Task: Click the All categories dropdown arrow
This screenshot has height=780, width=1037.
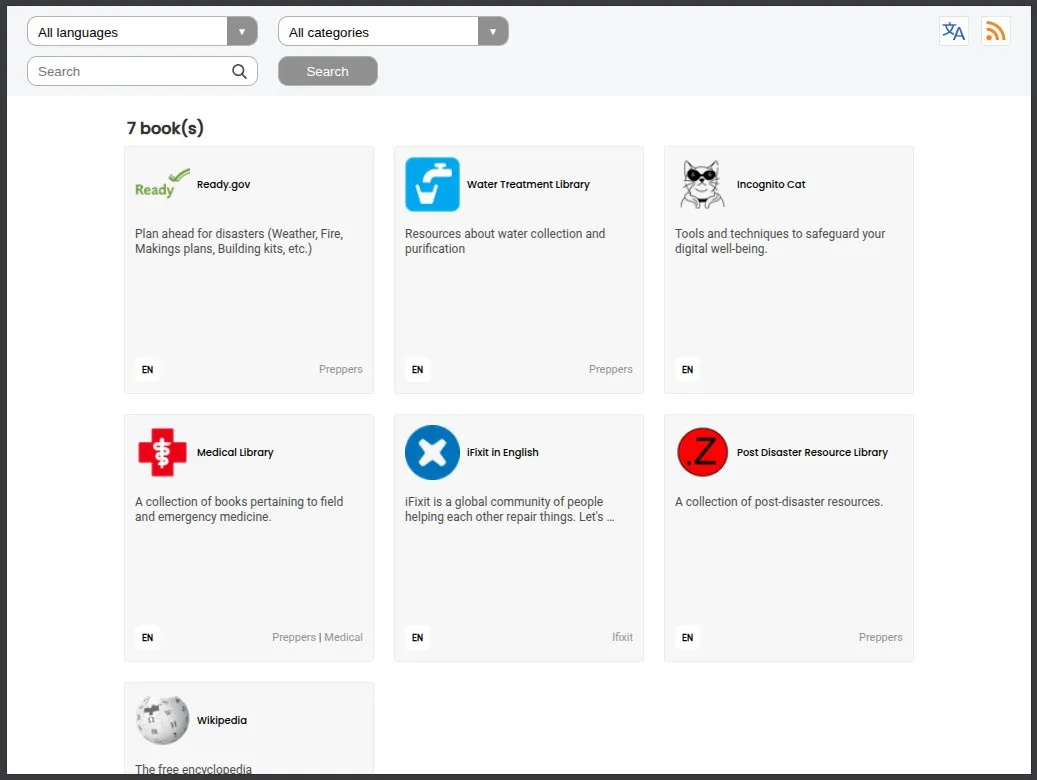Action: pos(493,31)
